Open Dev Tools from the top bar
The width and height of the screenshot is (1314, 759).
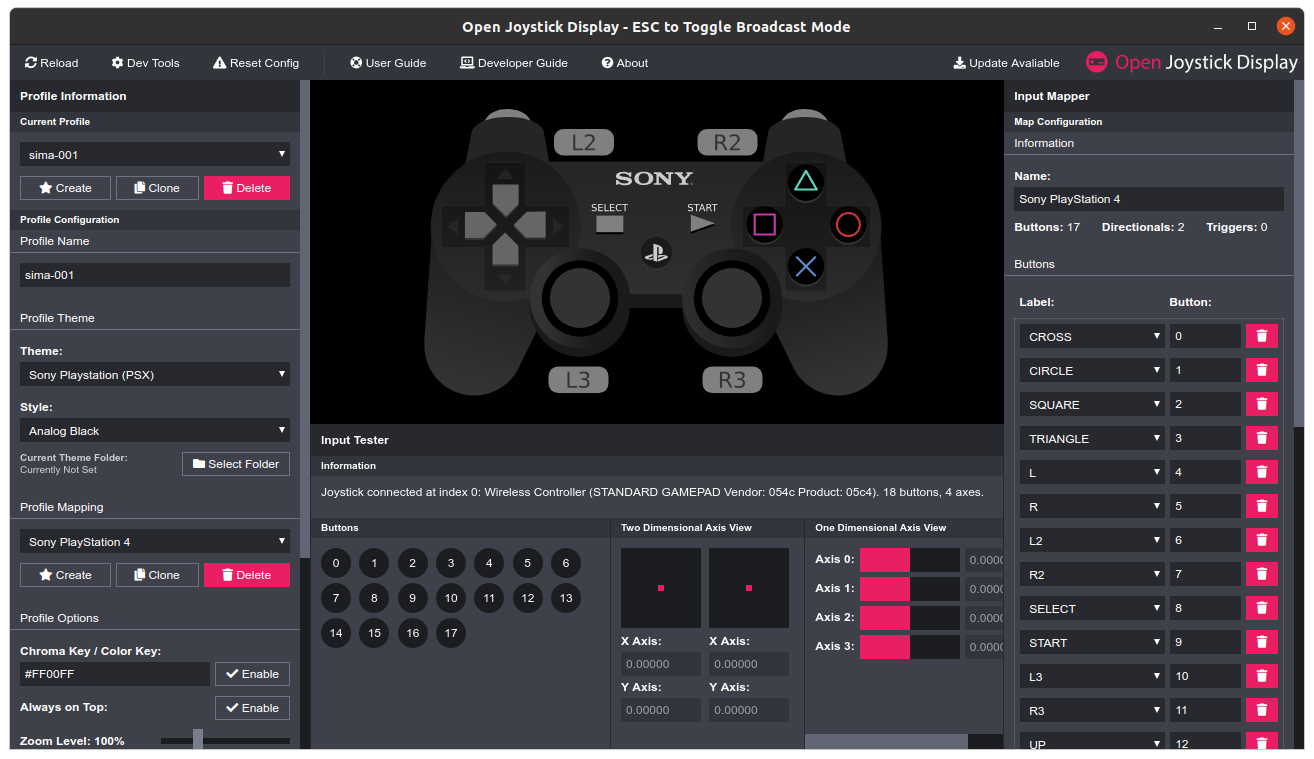(x=145, y=63)
